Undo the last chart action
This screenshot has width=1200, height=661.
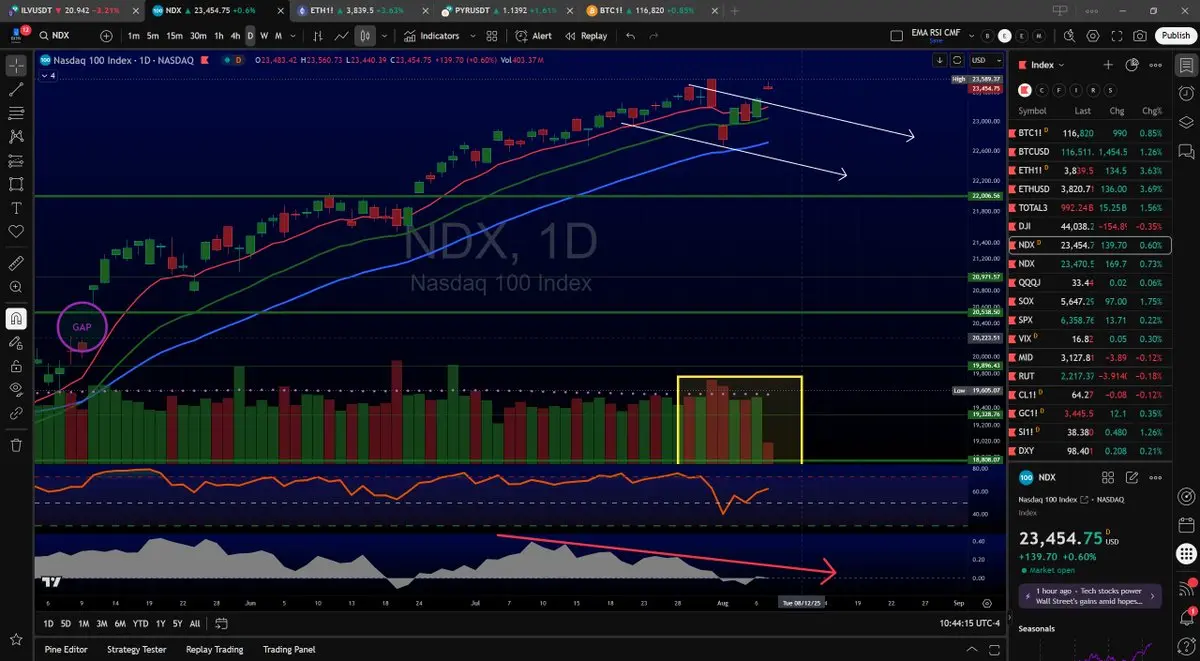tap(630, 36)
